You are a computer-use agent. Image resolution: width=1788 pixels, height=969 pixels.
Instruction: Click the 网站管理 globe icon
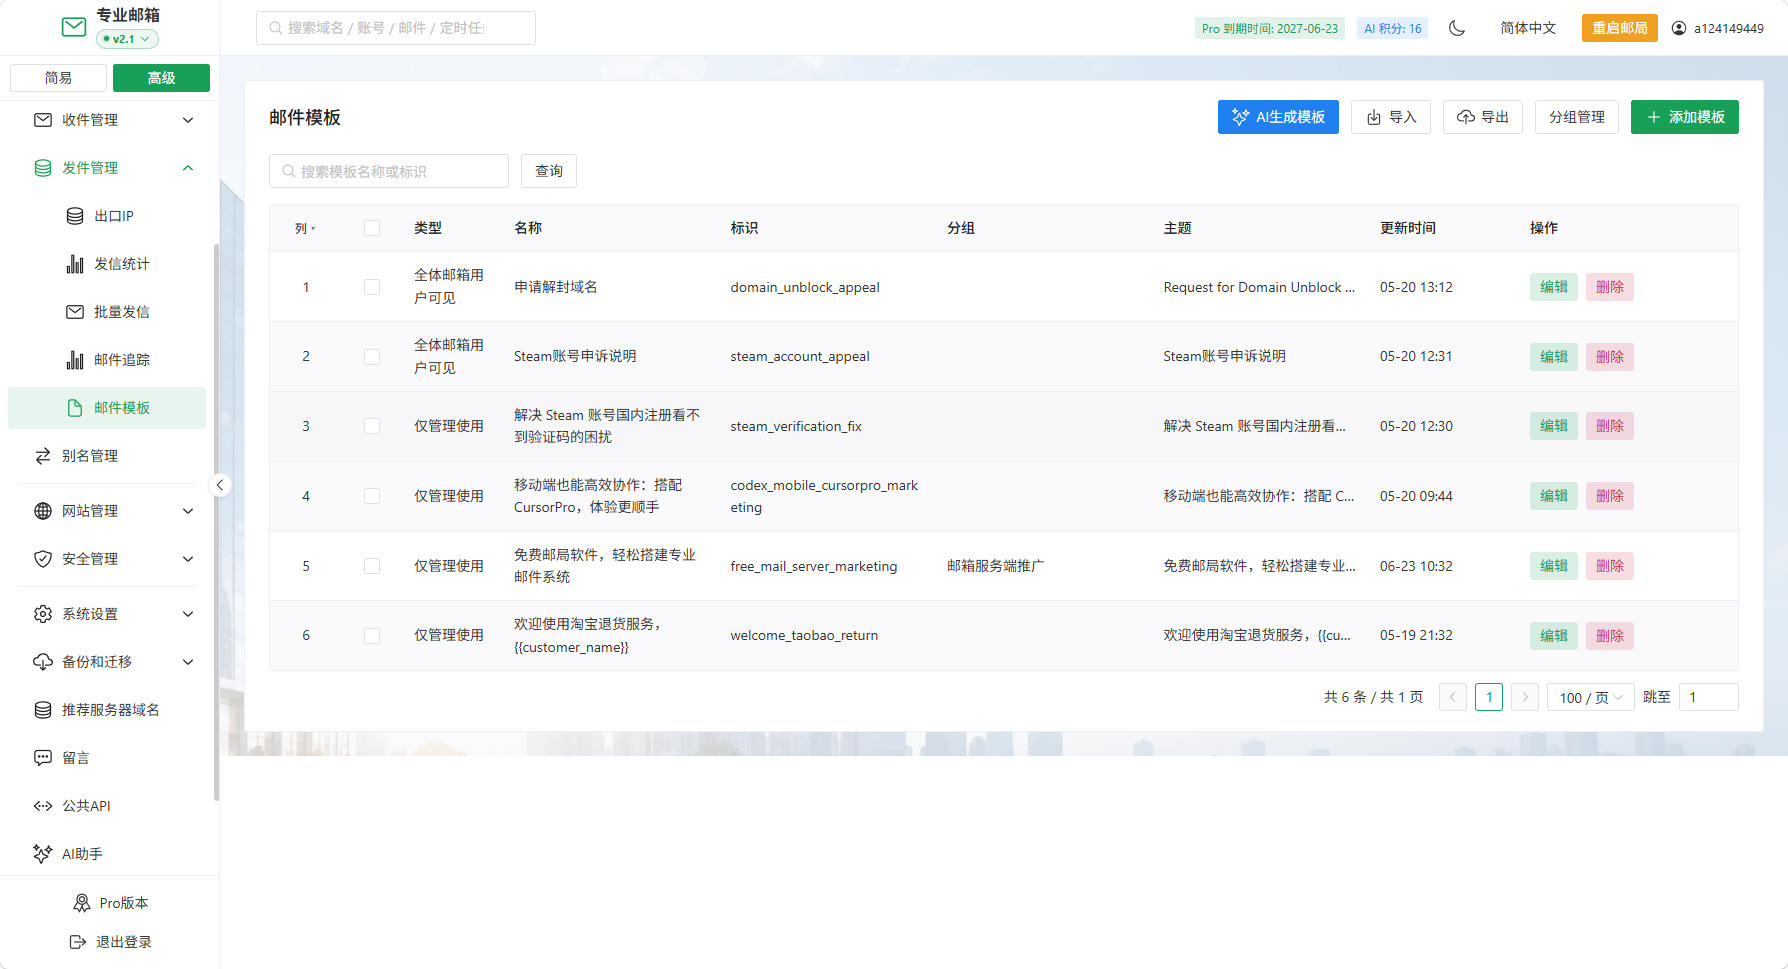(x=43, y=511)
